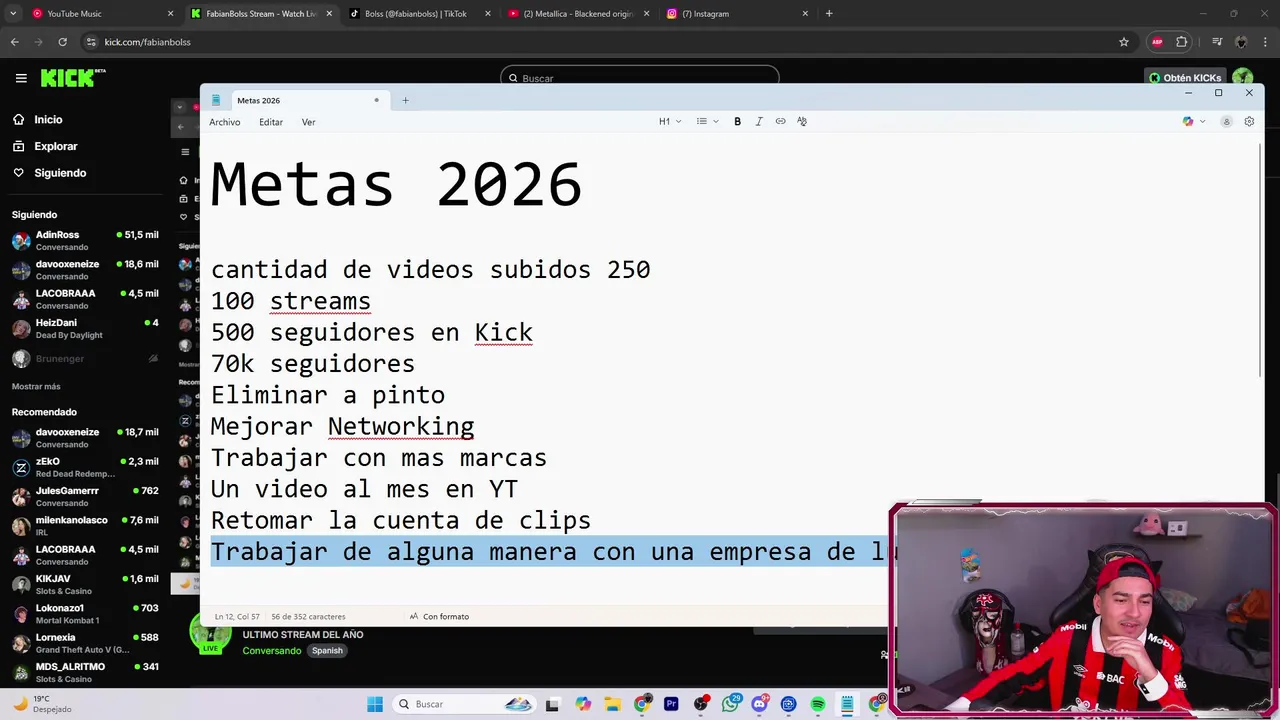The image size is (1280, 720).
Task: Open Task View on the taskbar
Action: point(552,704)
